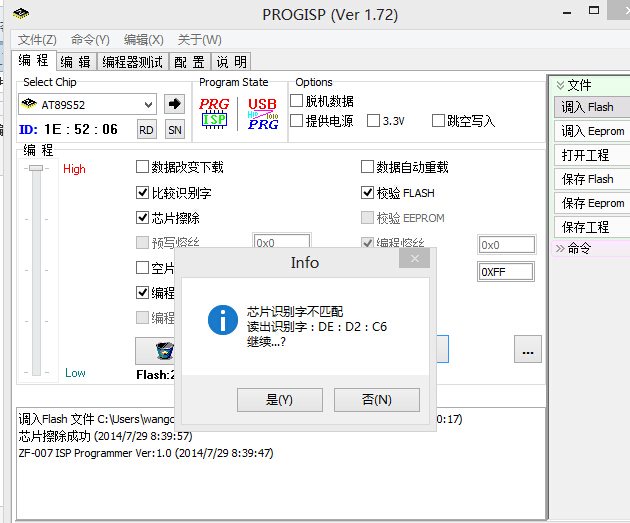Click the High/Low speed slider handle
This screenshot has width=630, height=523.
[x=36, y=169]
